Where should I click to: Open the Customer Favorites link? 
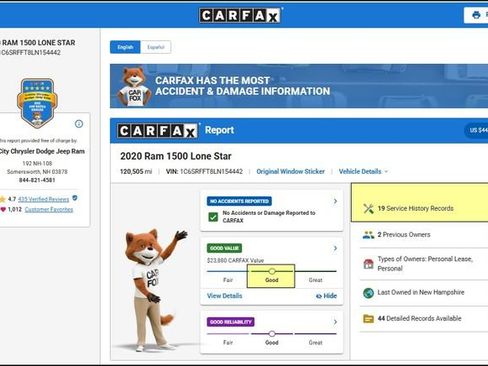49,209
